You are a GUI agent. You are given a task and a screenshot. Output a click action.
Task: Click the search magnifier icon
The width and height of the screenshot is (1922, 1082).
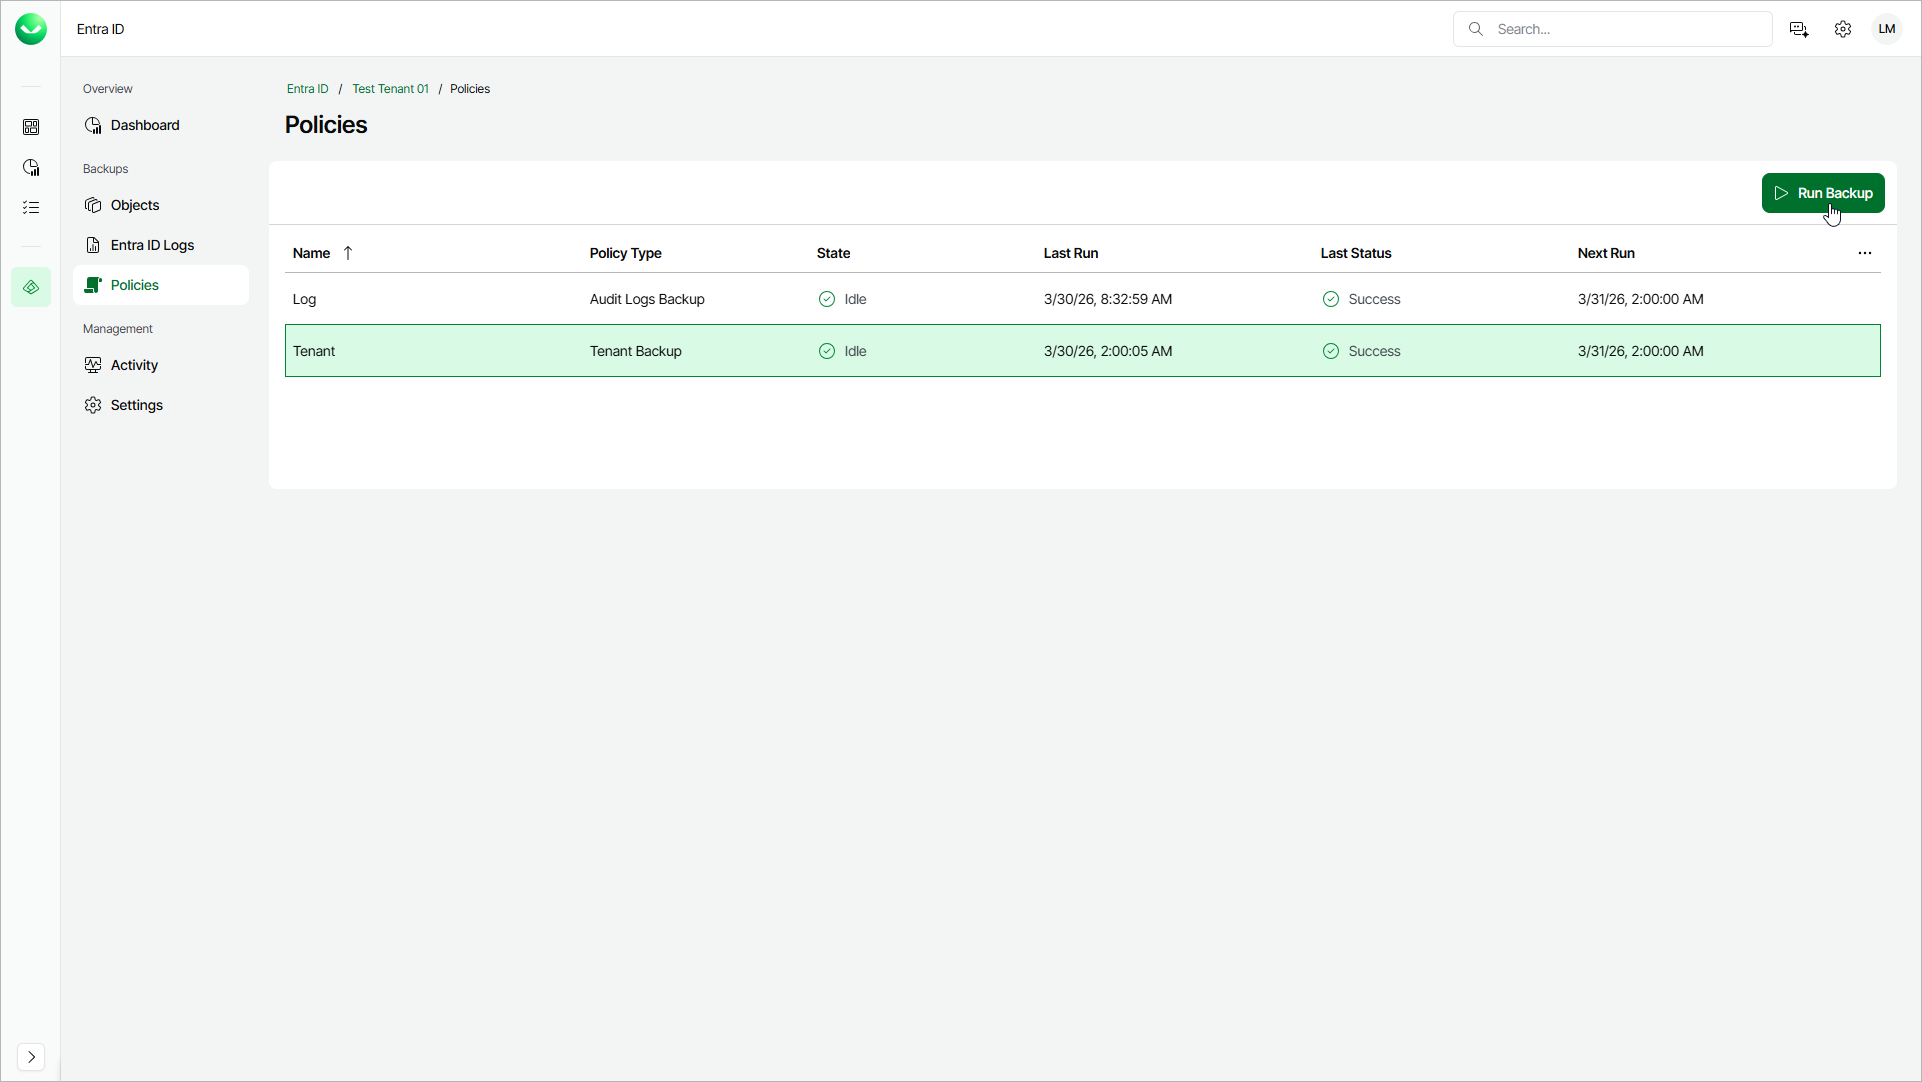[x=1476, y=29]
